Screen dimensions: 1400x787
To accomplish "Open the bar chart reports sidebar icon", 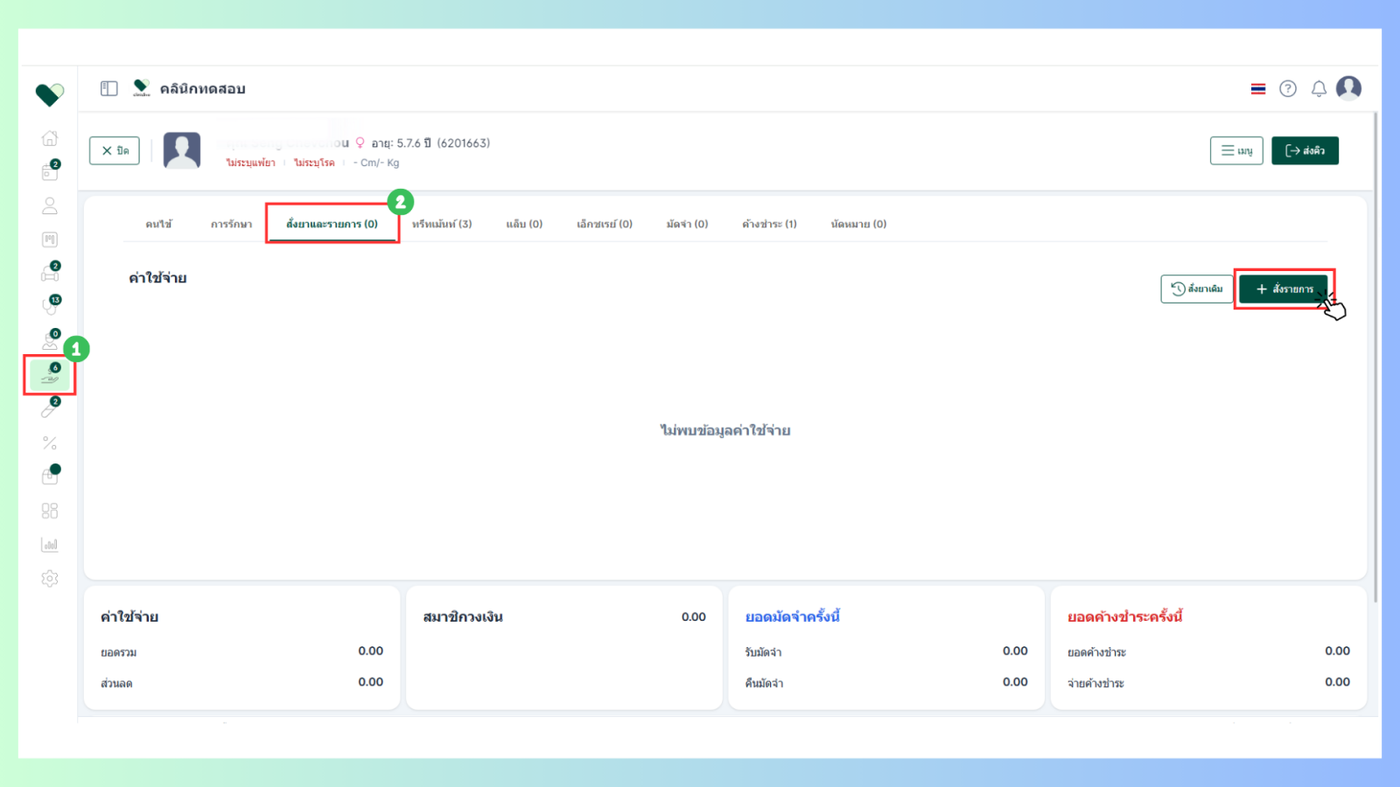I will (49, 545).
